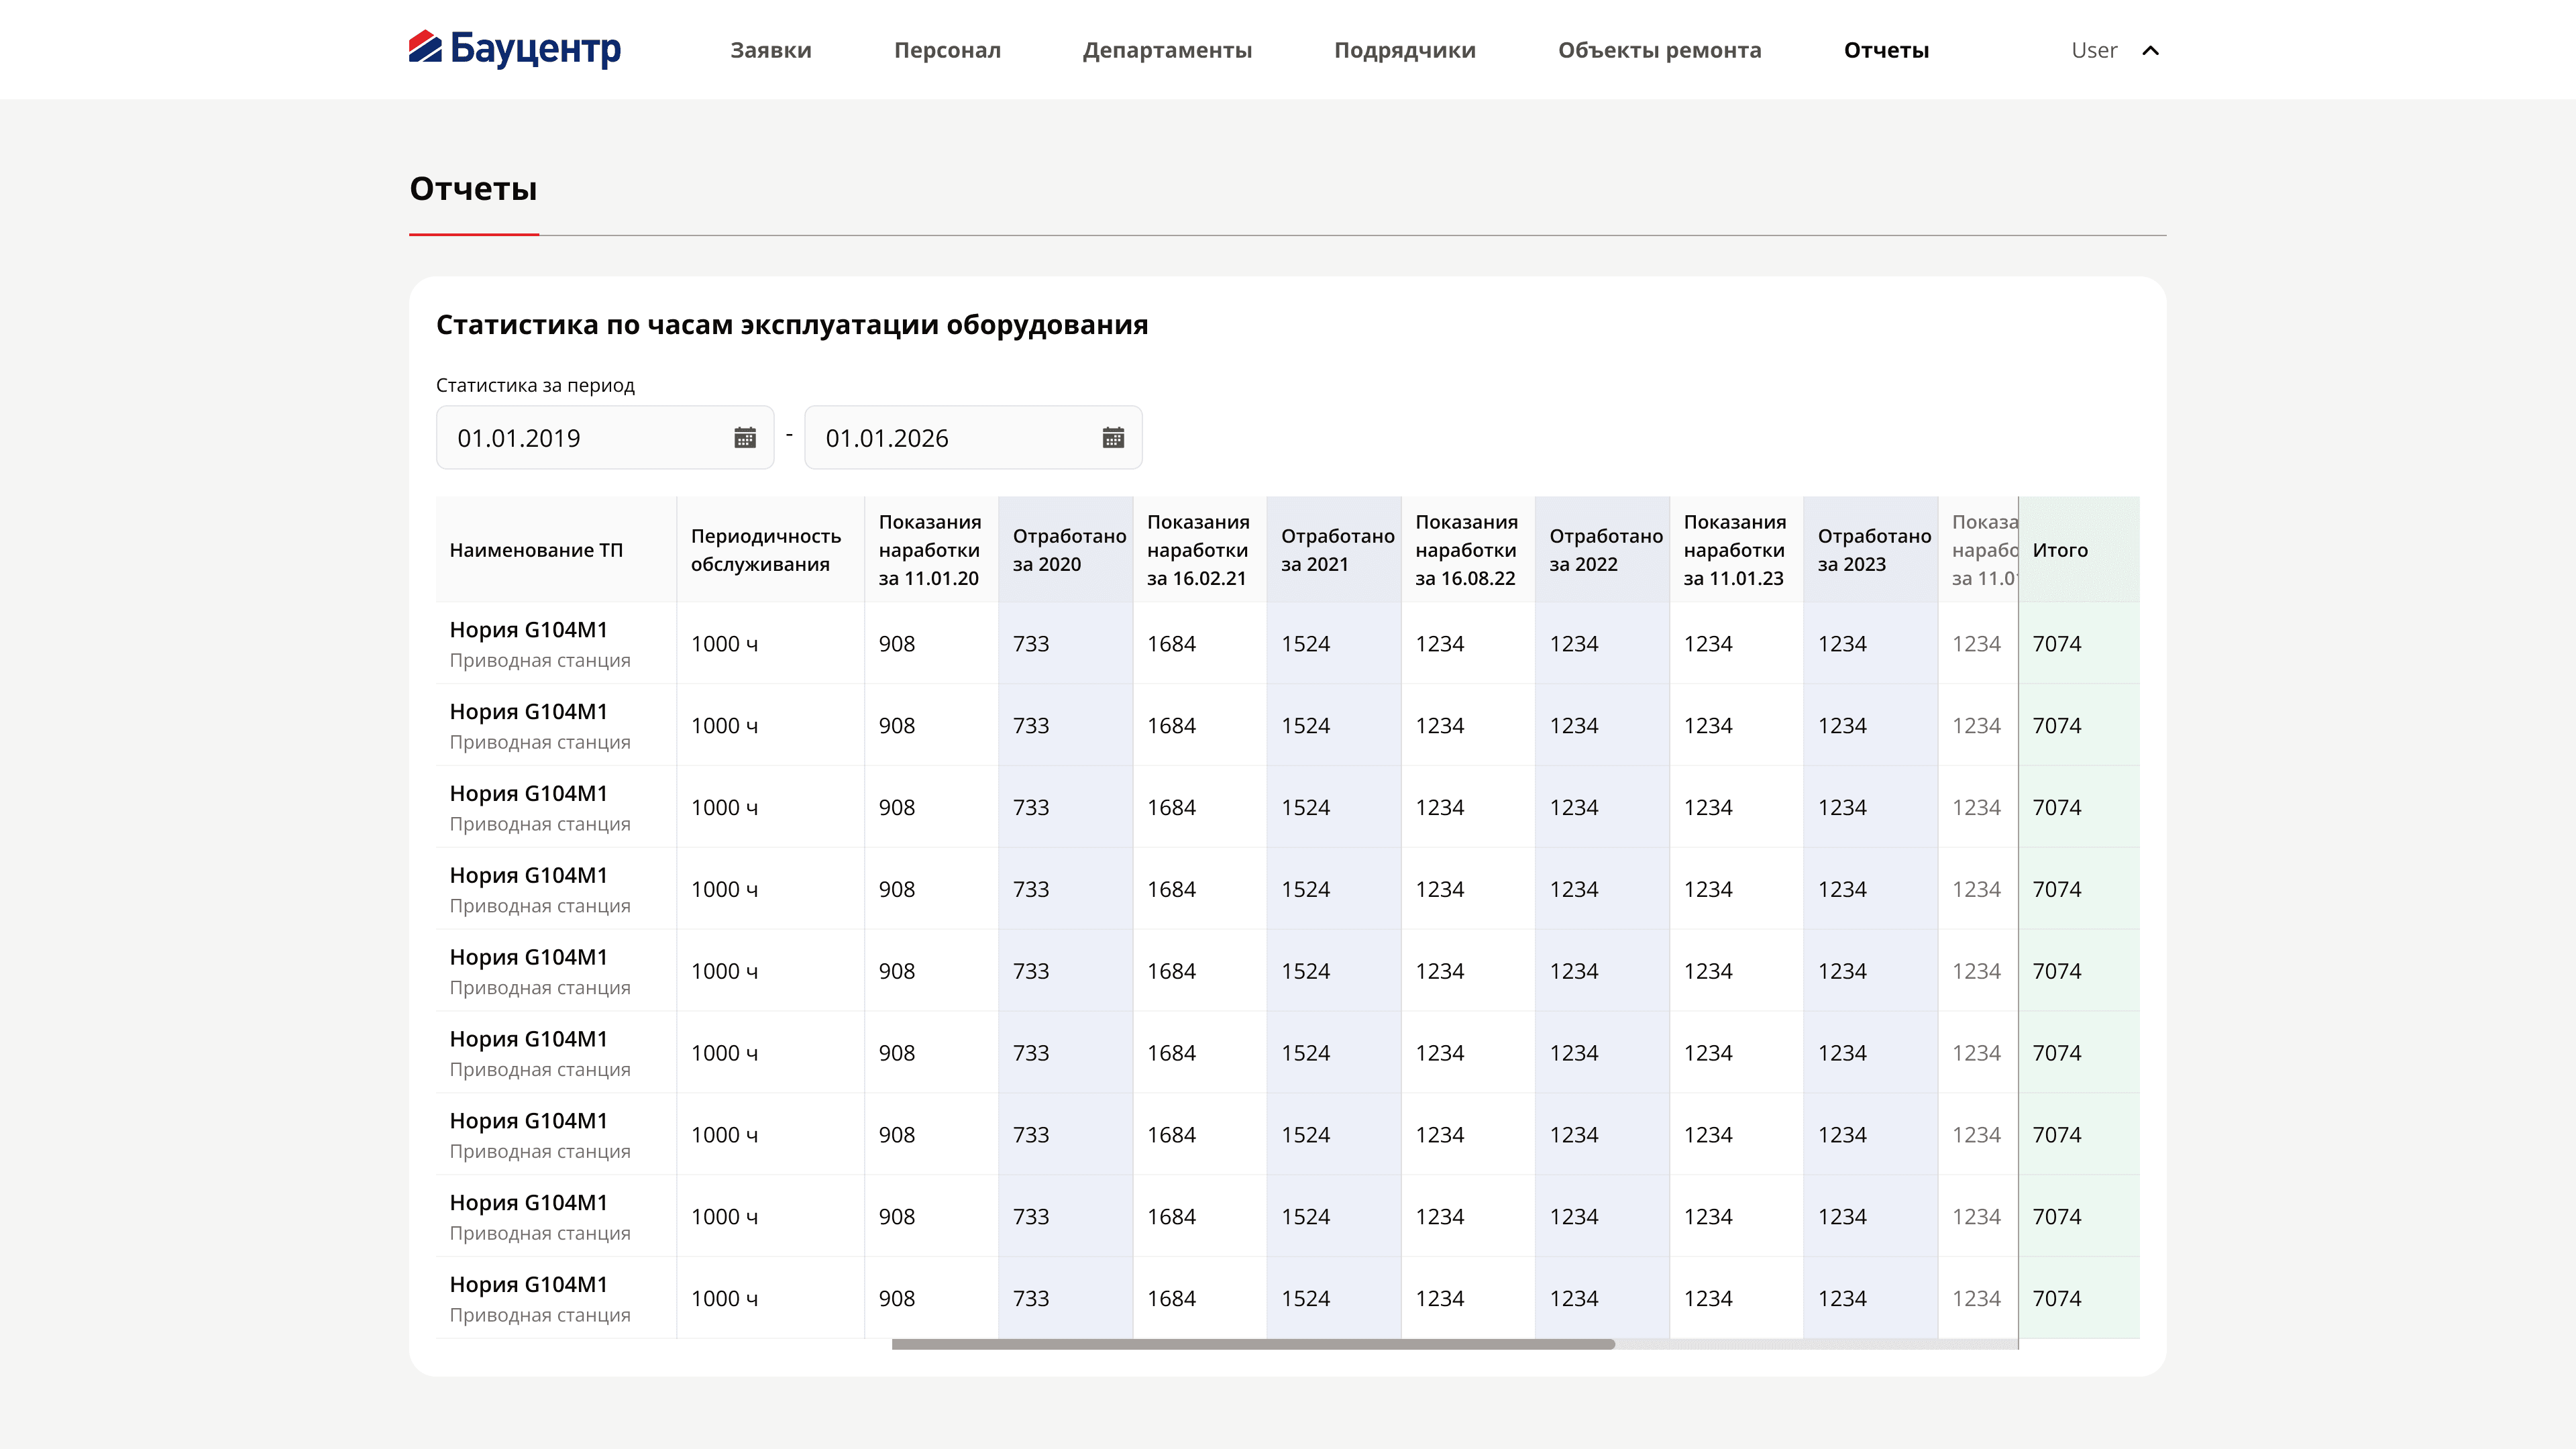The width and height of the screenshot is (2576, 1449).
Task: Open the Подрядчики menu item
Action: coord(1405,50)
